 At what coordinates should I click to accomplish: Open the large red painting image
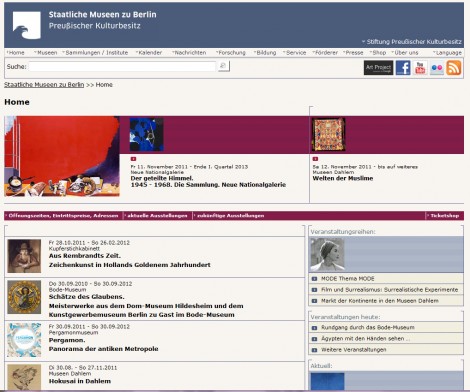coord(62,156)
